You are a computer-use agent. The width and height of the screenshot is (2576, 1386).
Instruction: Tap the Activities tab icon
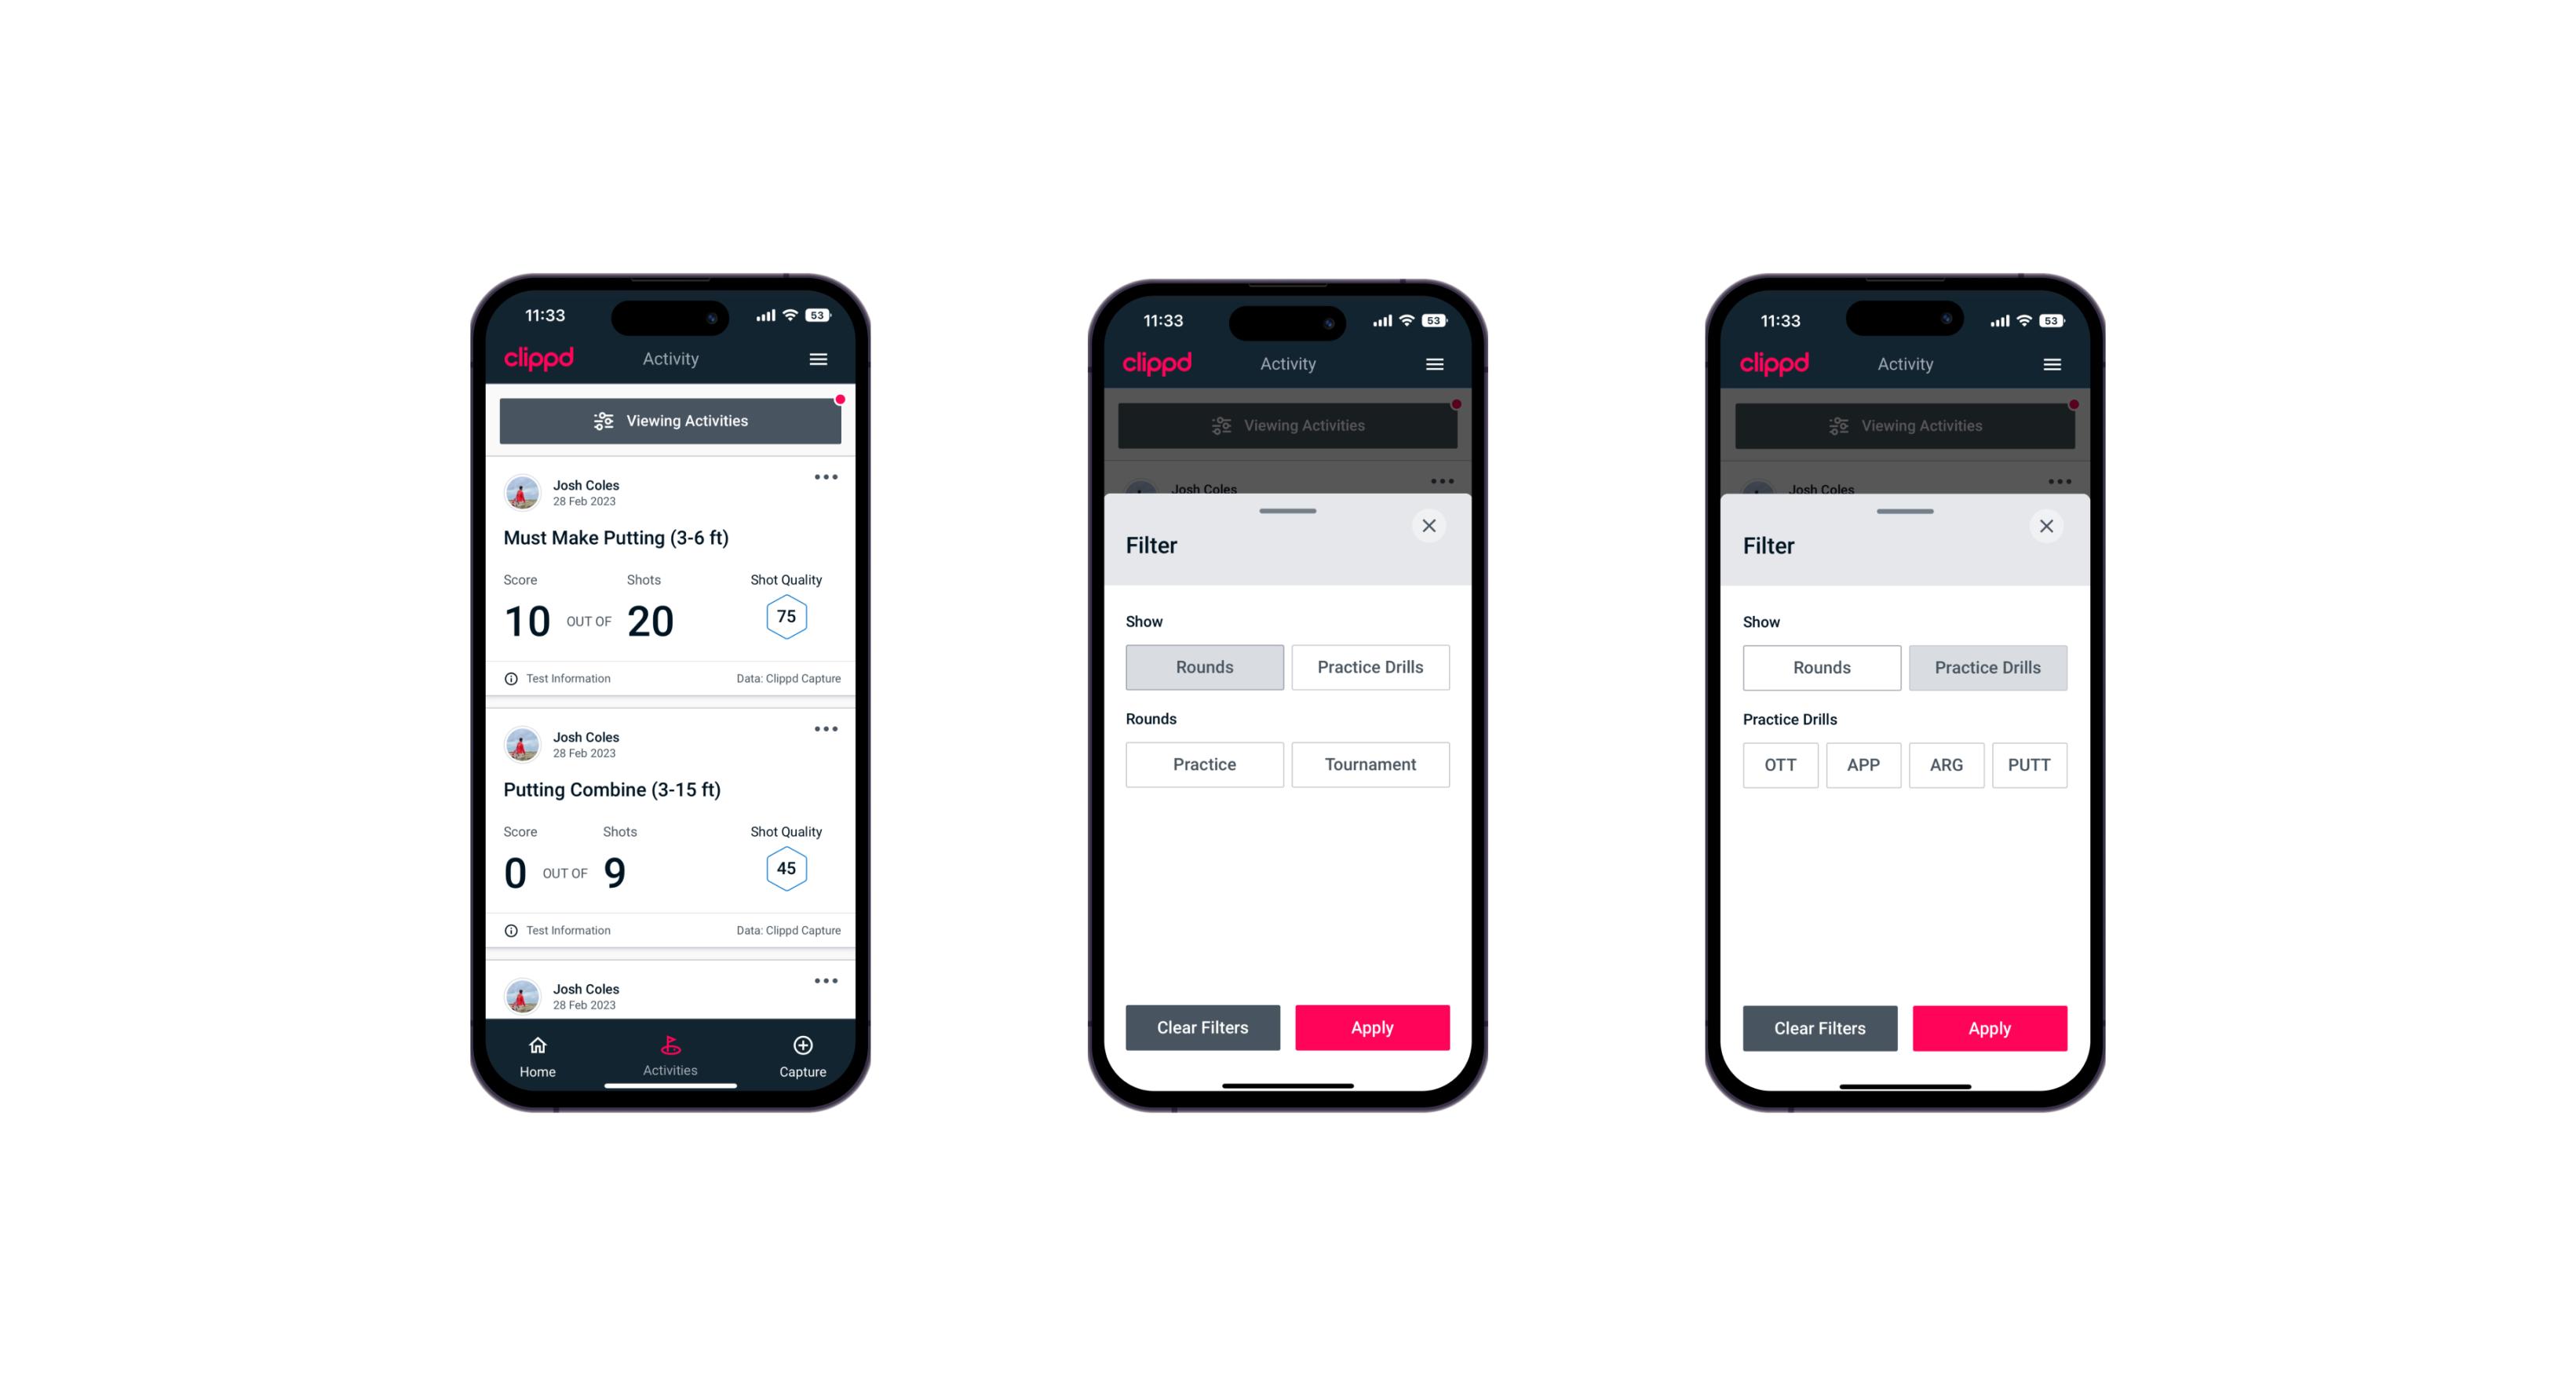click(671, 1048)
